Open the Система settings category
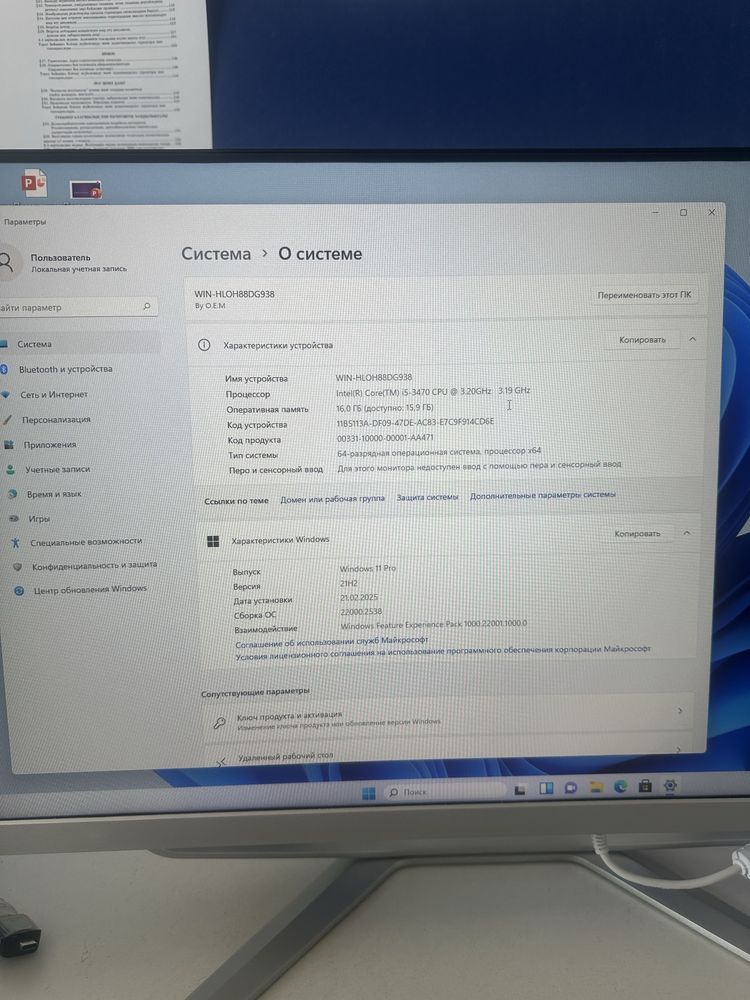 (78, 344)
